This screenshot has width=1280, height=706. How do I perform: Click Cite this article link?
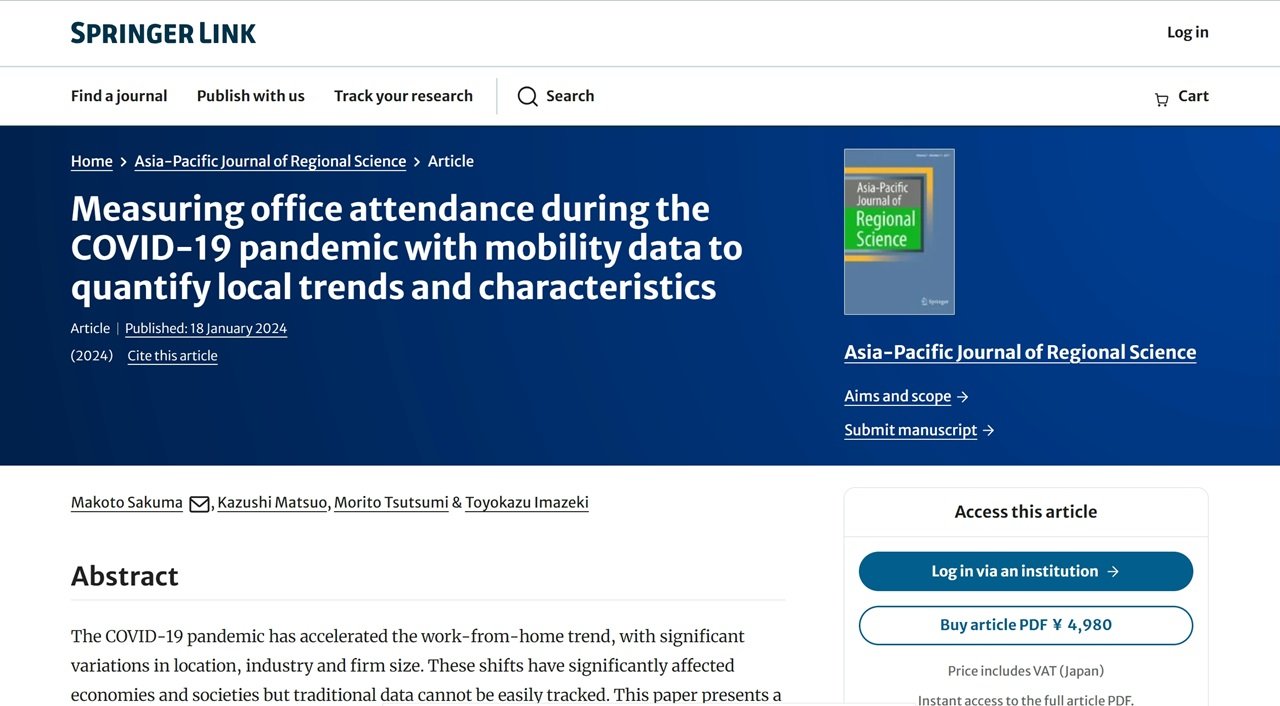tap(172, 356)
